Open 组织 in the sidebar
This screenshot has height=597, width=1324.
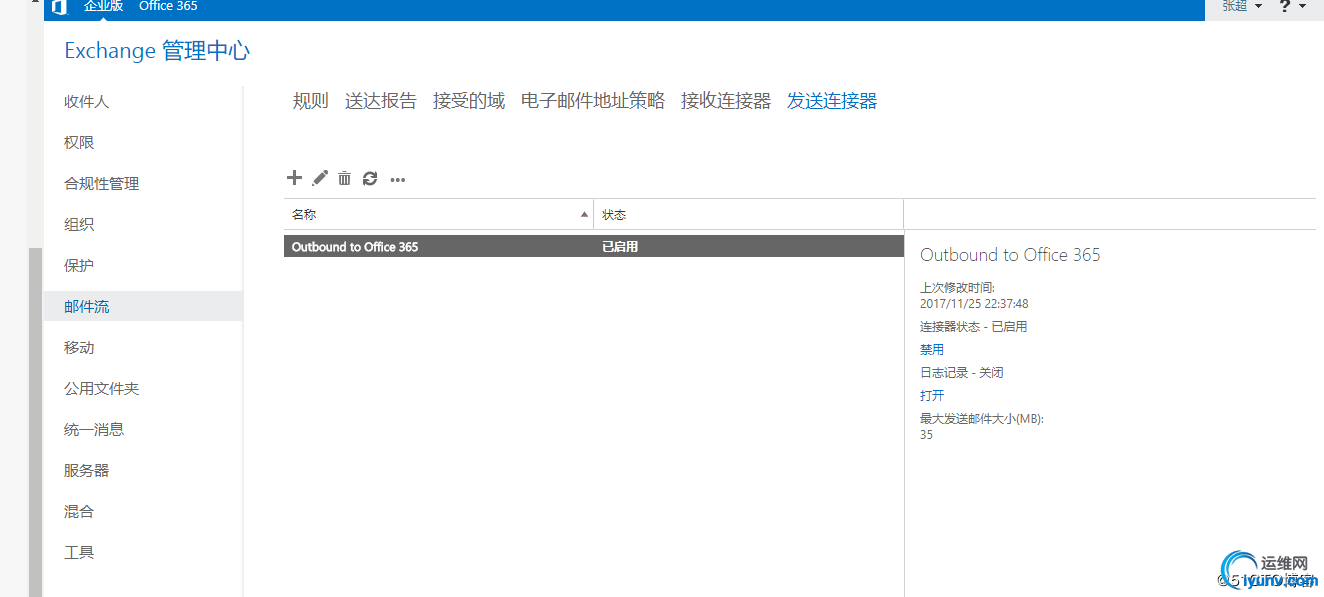(79, 225)
